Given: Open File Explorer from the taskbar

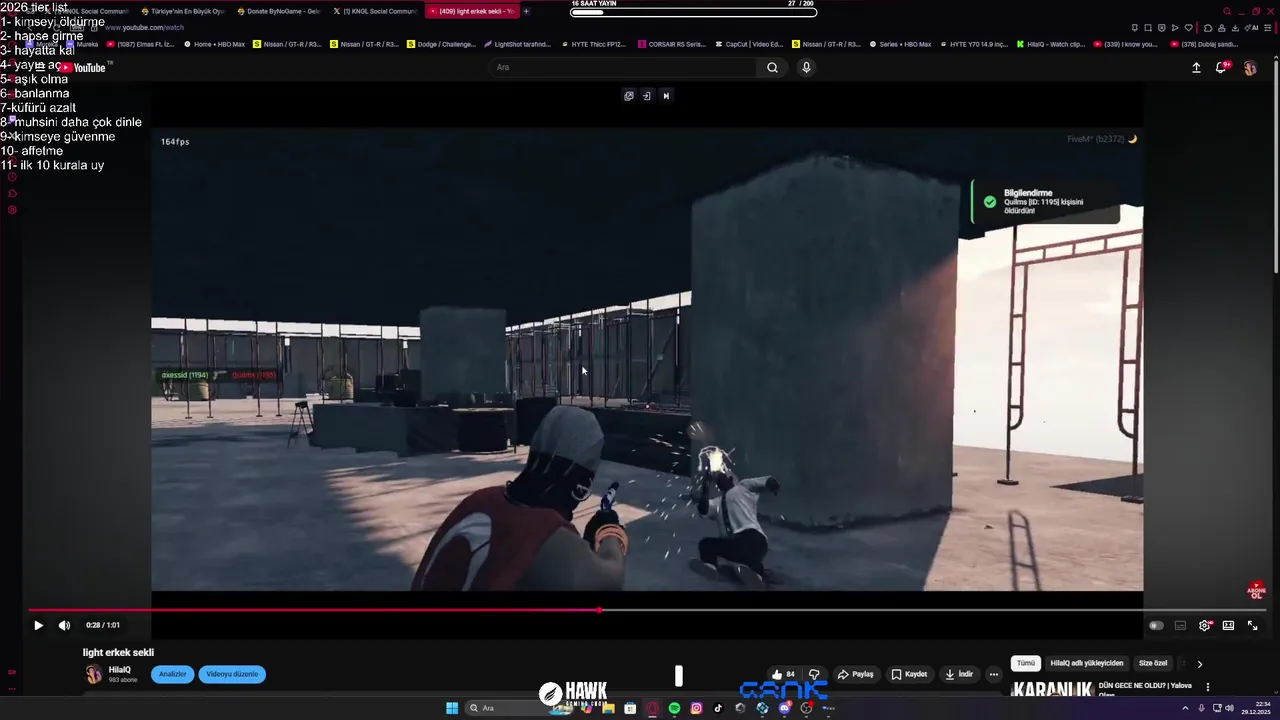Looking at the screenshot, I should [608, 708].
